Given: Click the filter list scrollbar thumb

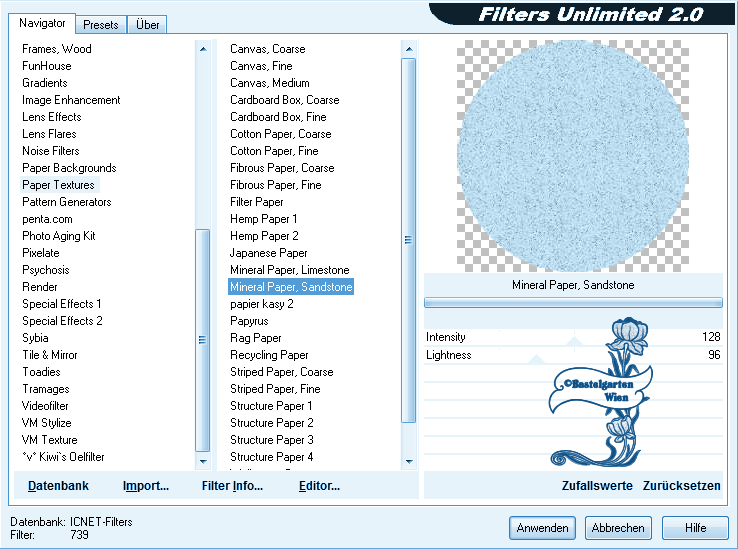Looking at the screenshot, I should click(409, 240).
